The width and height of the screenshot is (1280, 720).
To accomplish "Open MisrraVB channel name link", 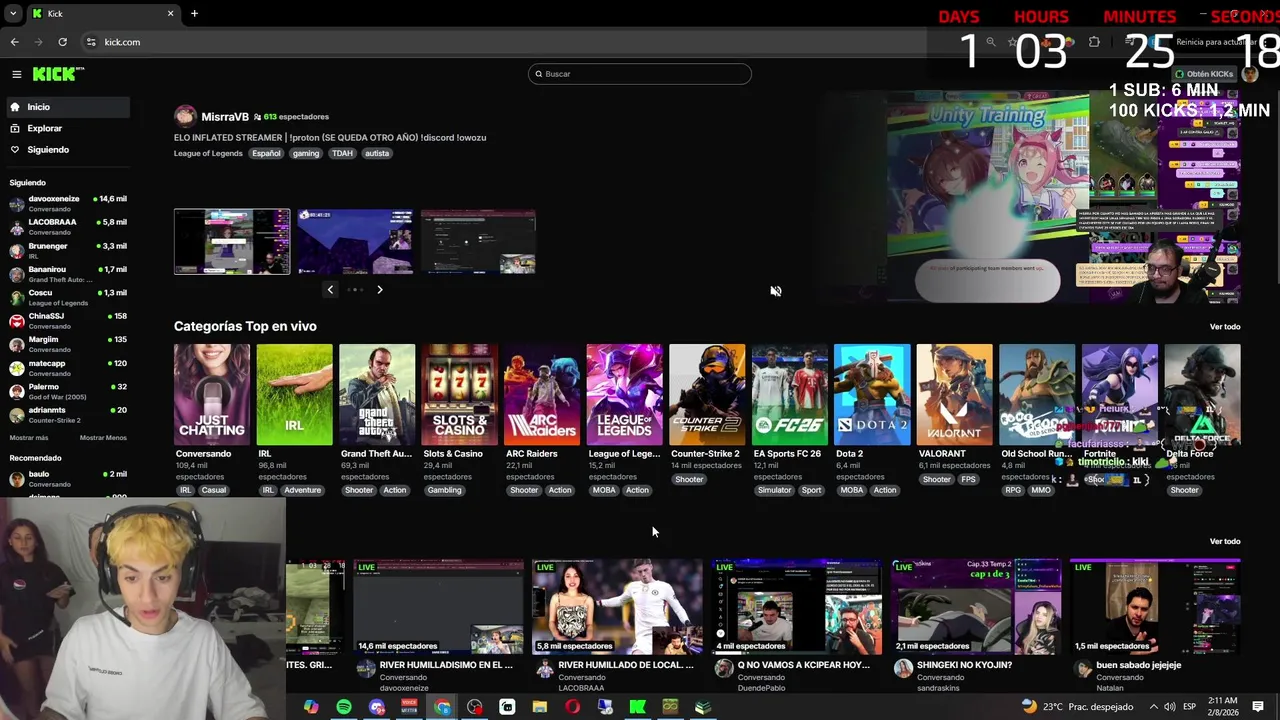I will [x=225, y=117].
